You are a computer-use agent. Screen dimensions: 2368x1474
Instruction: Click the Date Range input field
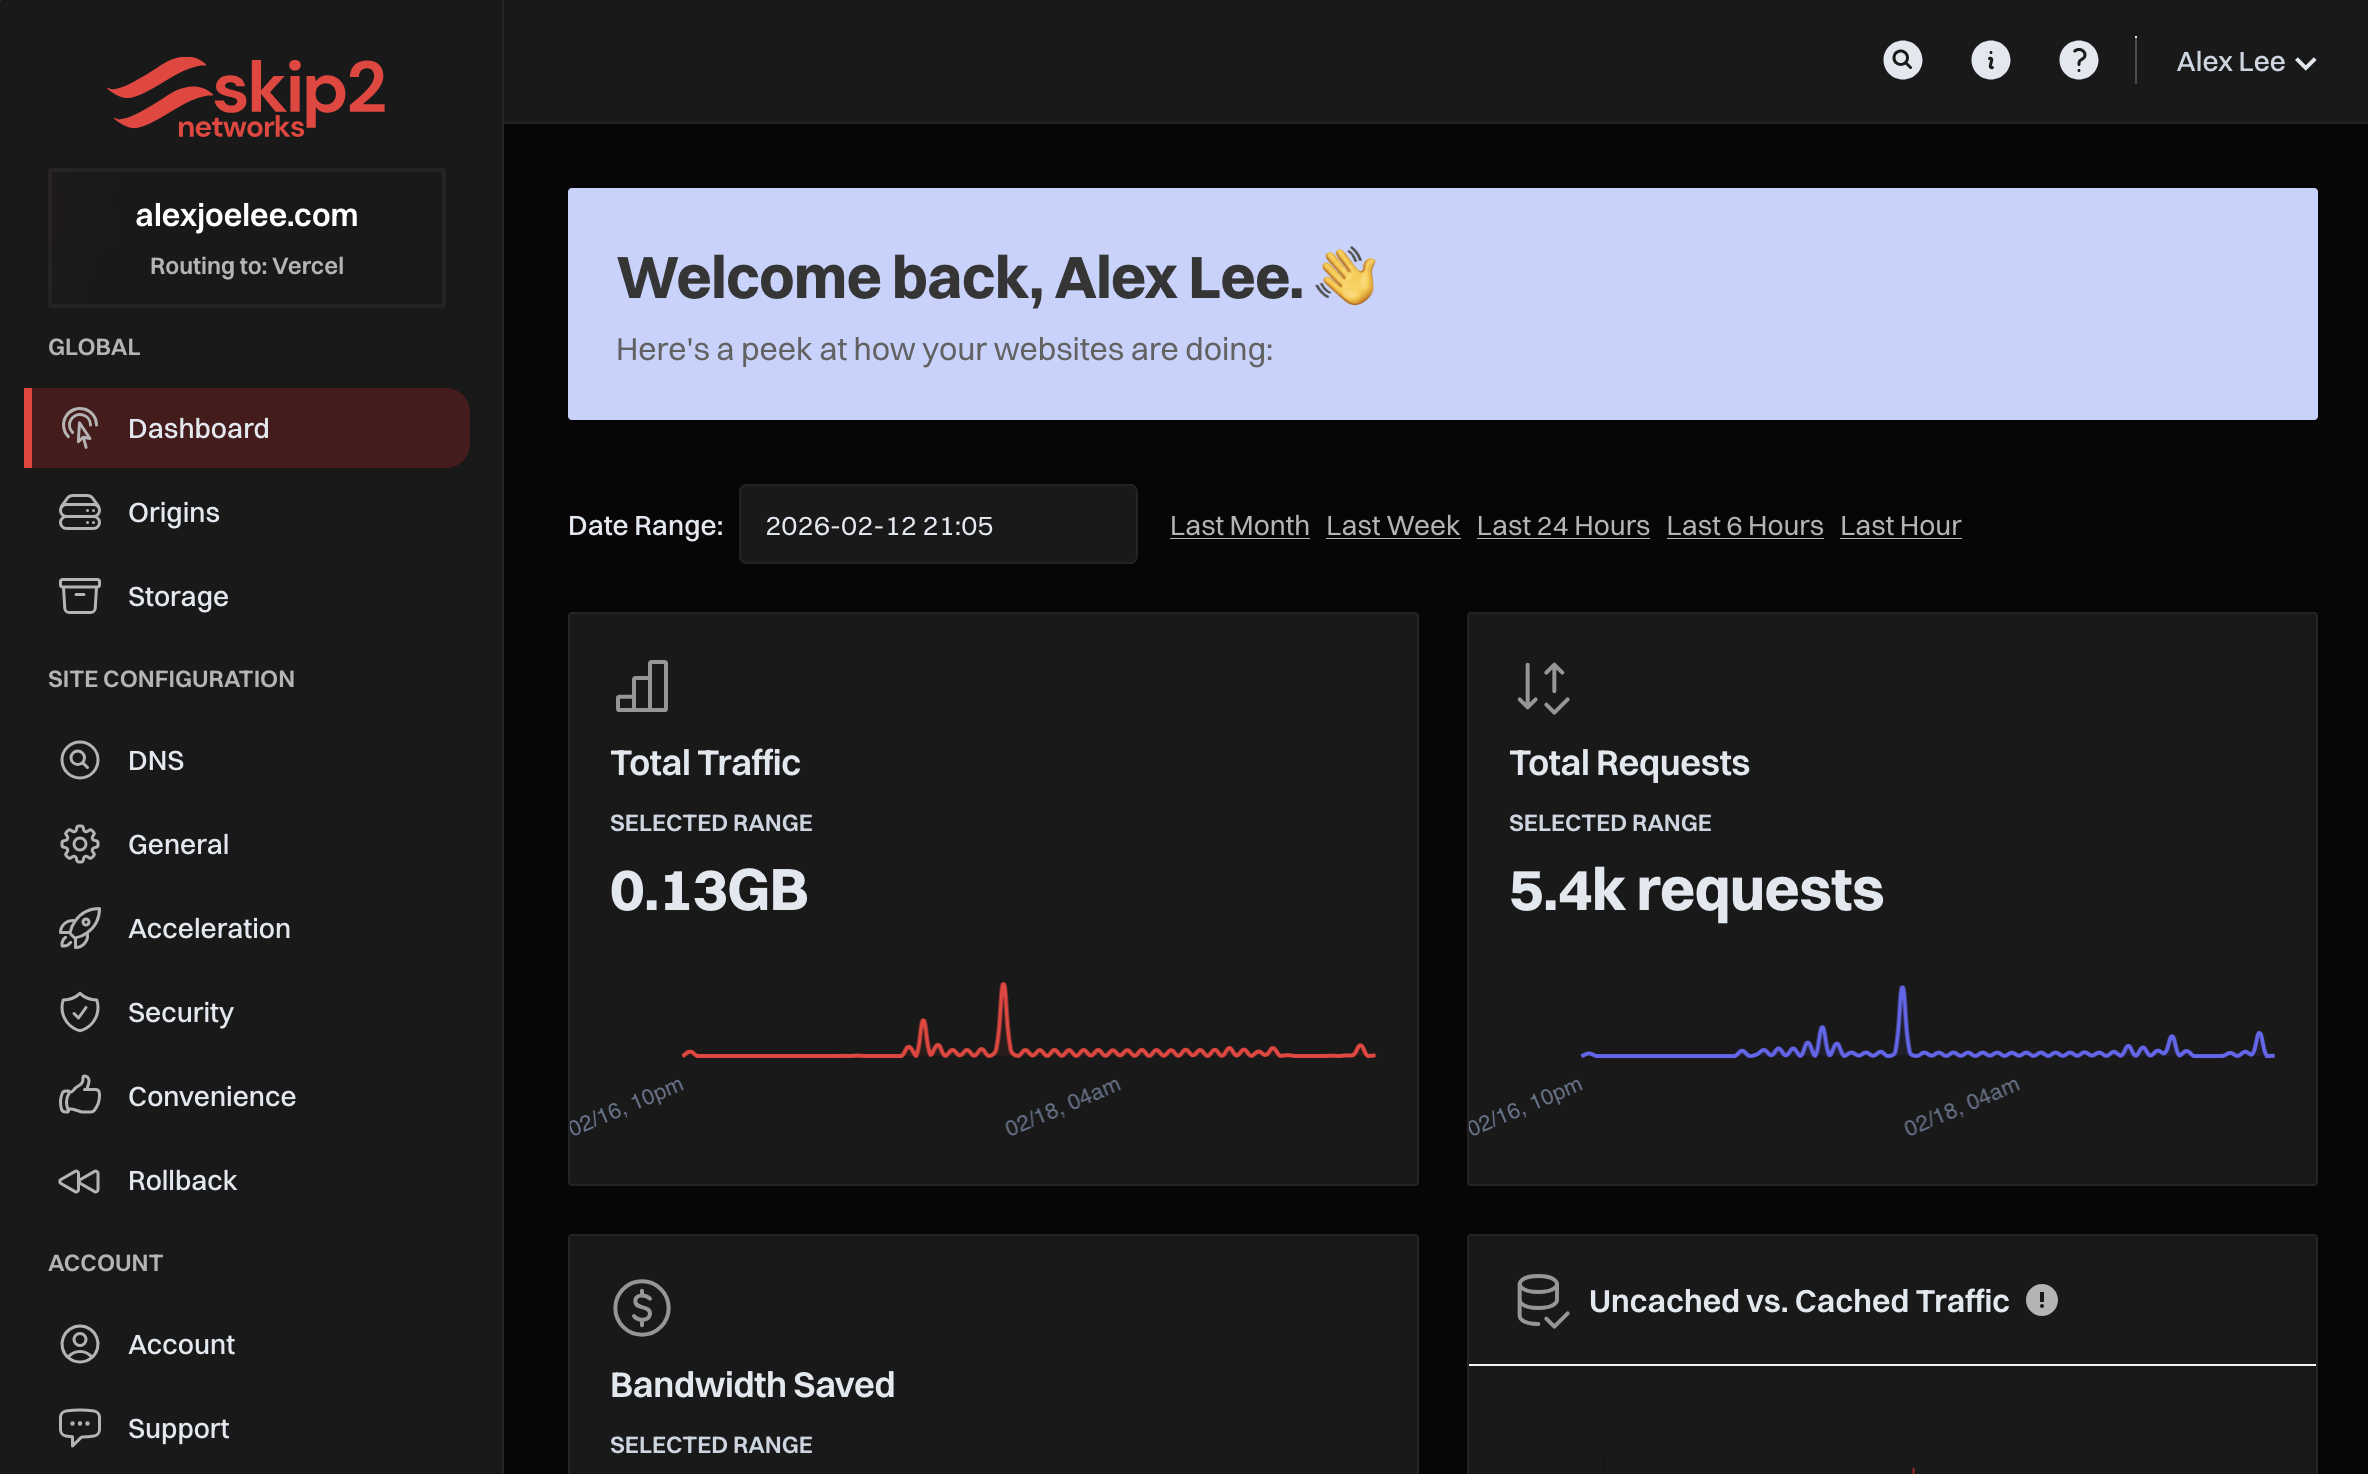[937, 525]
